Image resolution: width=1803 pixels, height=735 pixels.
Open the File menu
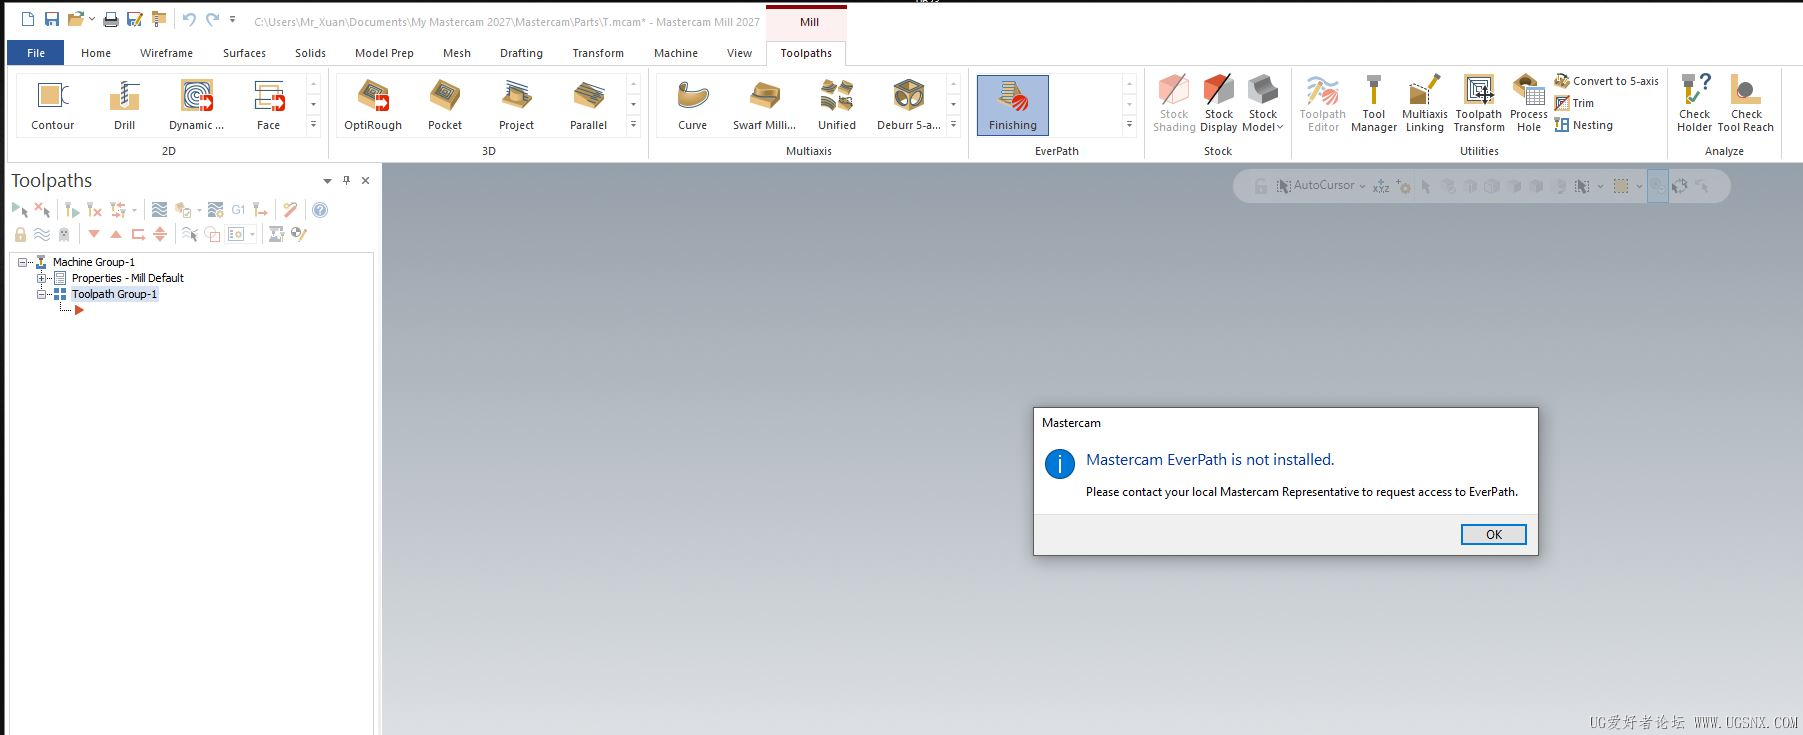(x=36, y=53)
